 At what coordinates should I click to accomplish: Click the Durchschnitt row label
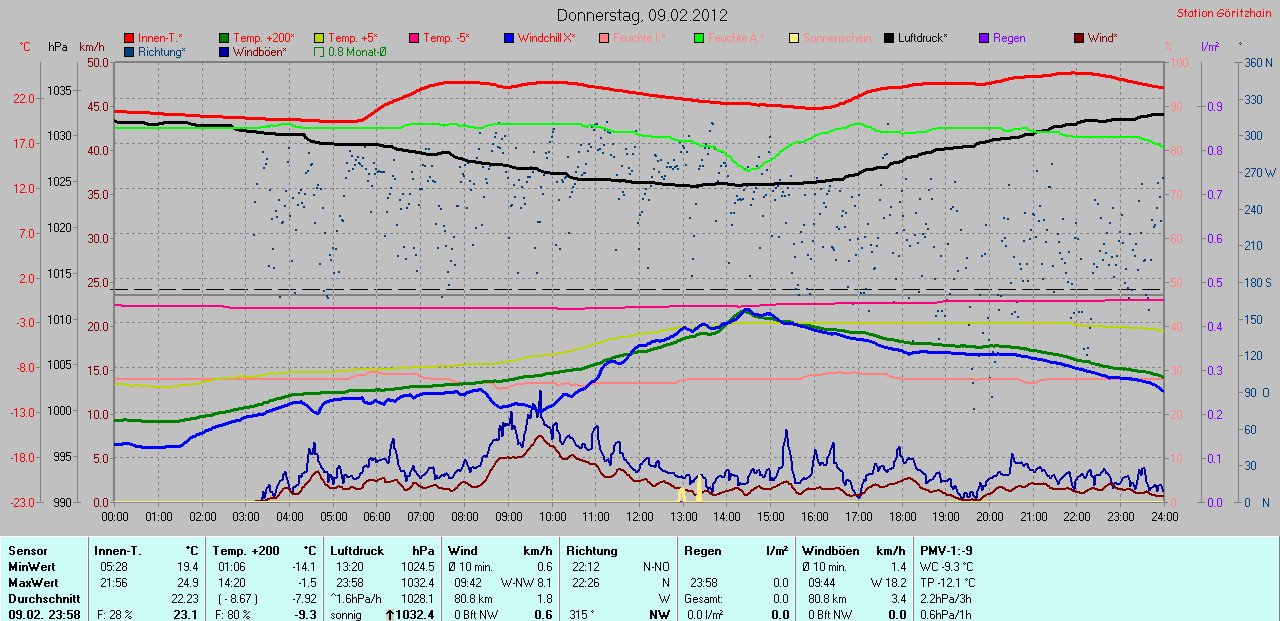[42, 599]
